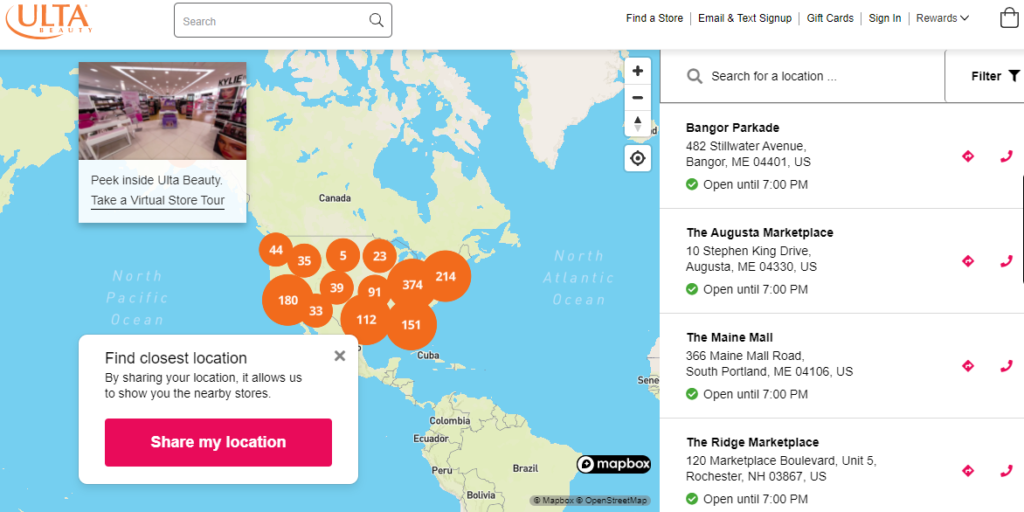Reset map bearing with compass button

(638, 123)
